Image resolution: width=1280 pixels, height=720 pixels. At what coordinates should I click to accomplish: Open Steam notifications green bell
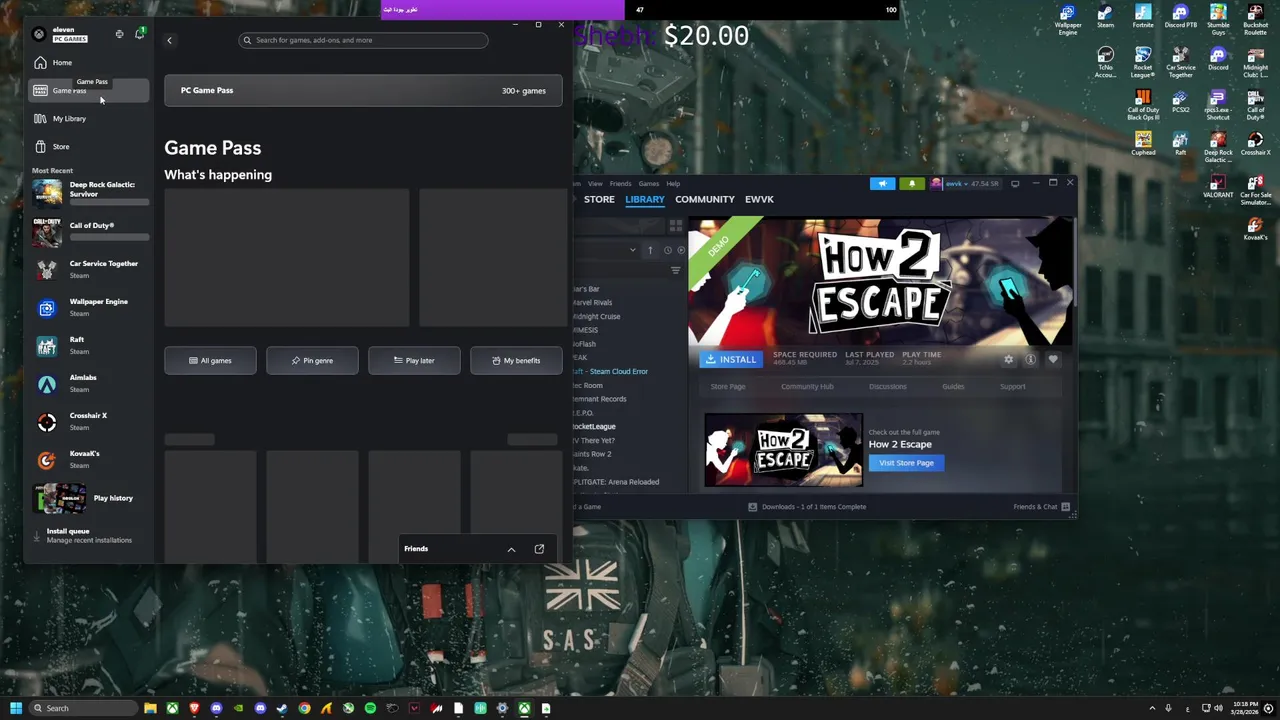912,184
